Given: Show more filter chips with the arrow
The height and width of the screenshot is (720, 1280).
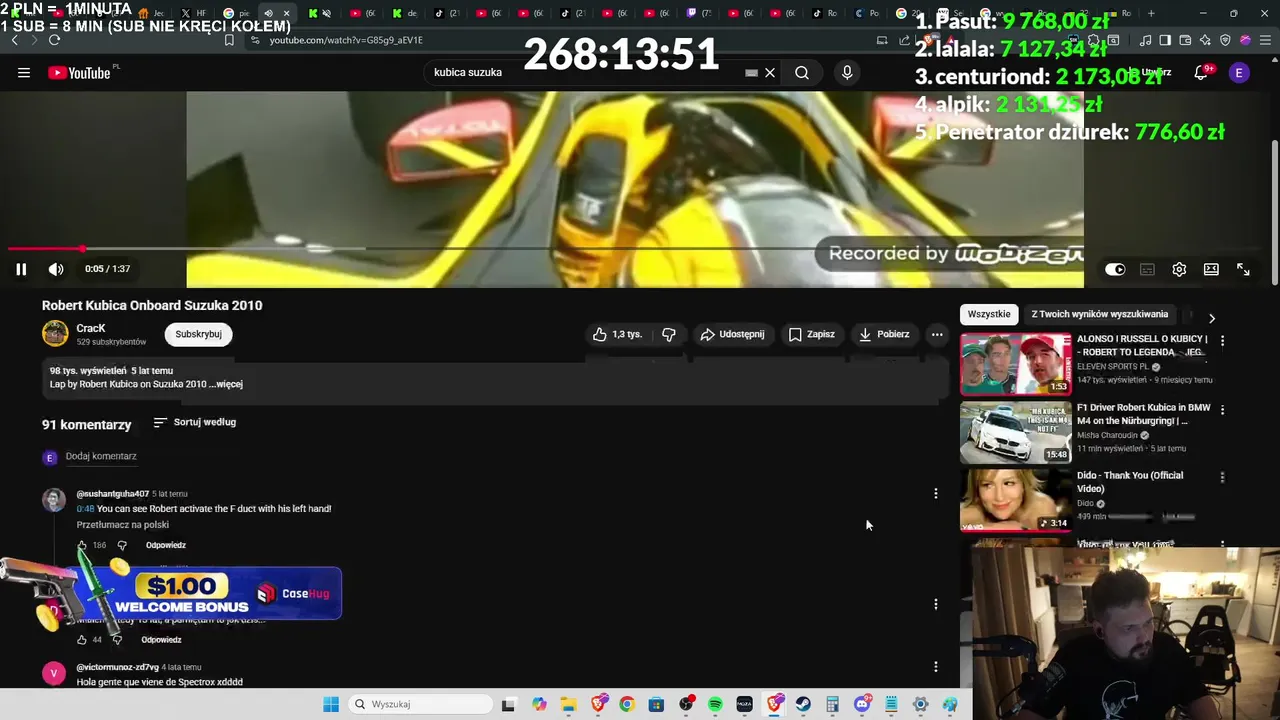Looking at the screenshot, I should tap(1212, 318).
